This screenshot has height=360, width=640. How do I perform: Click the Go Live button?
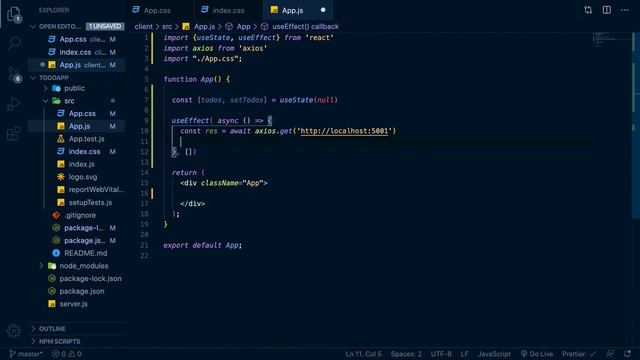537,354
